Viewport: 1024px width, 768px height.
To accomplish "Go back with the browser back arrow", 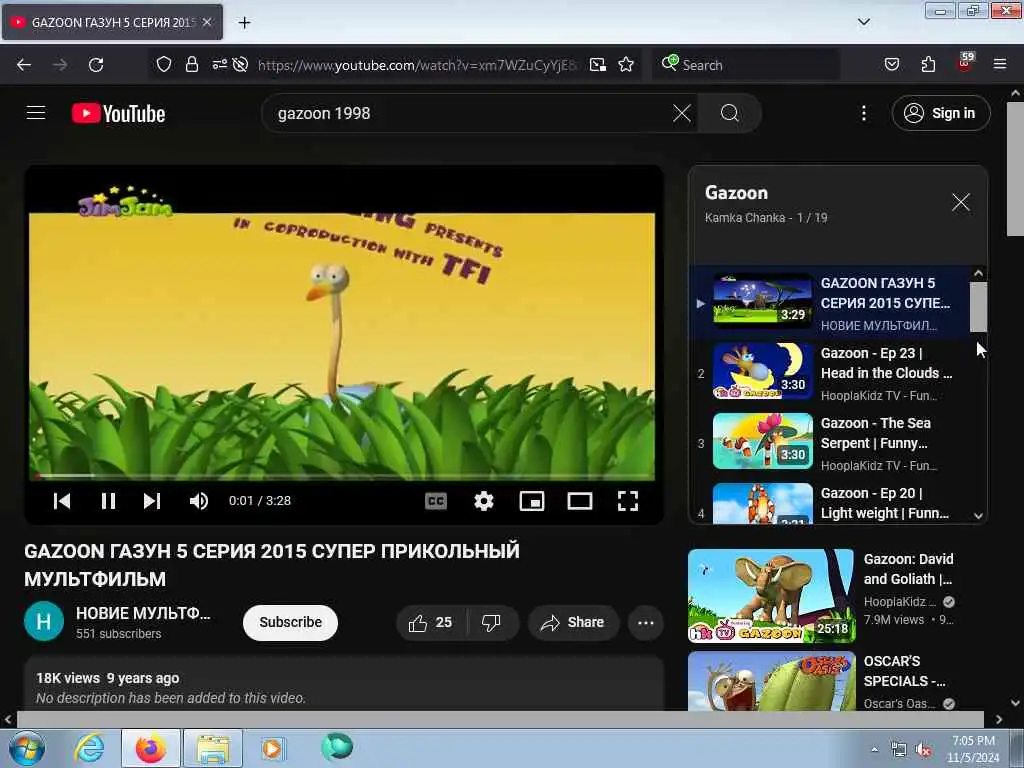I will pyautogui.click(x=24, y=65).
